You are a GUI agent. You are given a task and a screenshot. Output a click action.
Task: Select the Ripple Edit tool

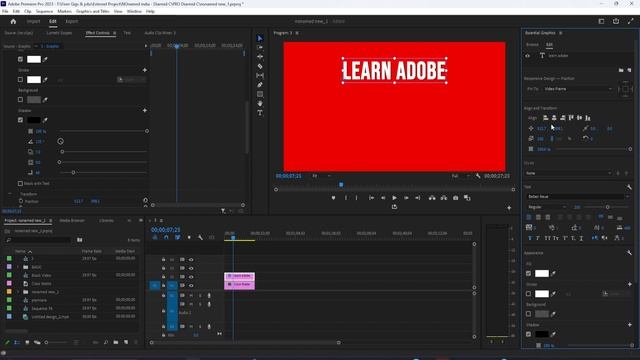pyautogui.click(x=260, y=57)
